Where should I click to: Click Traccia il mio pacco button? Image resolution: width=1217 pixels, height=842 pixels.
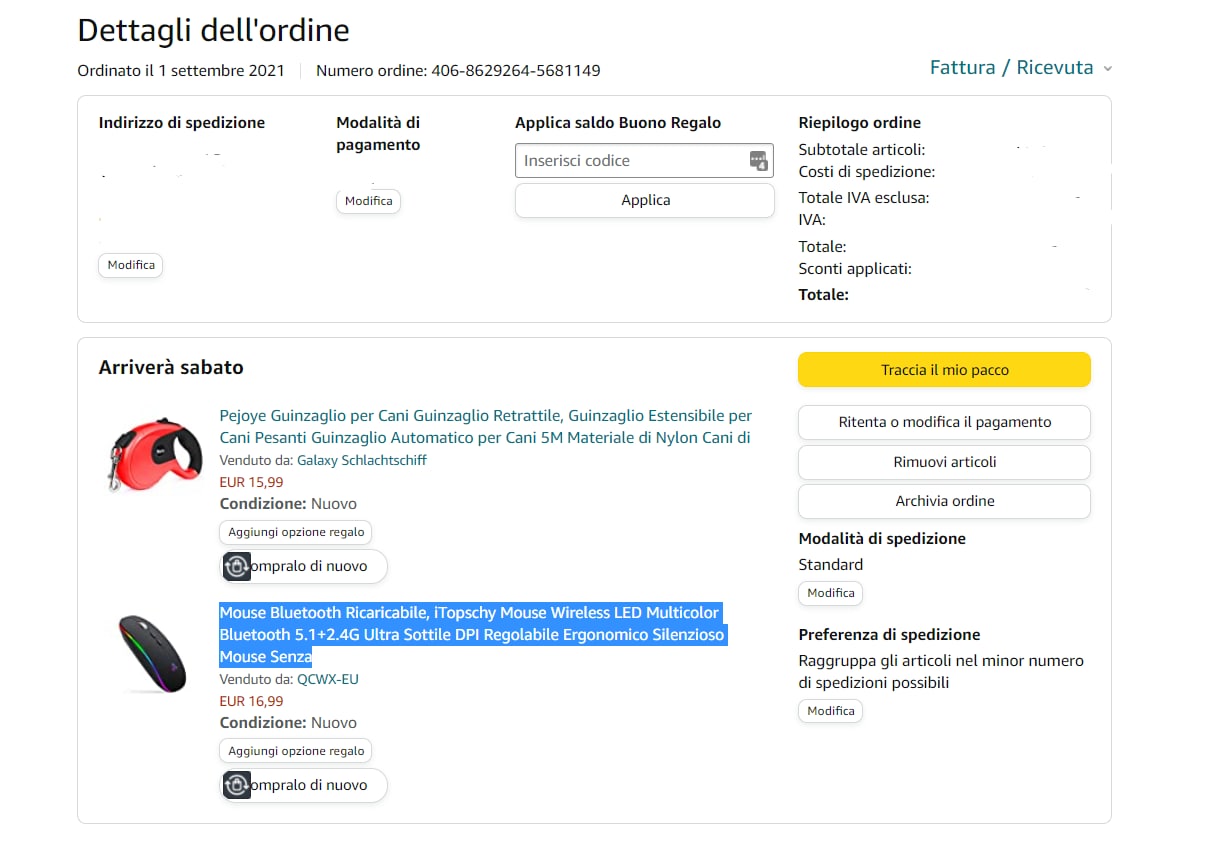click(x=944, y=370)
